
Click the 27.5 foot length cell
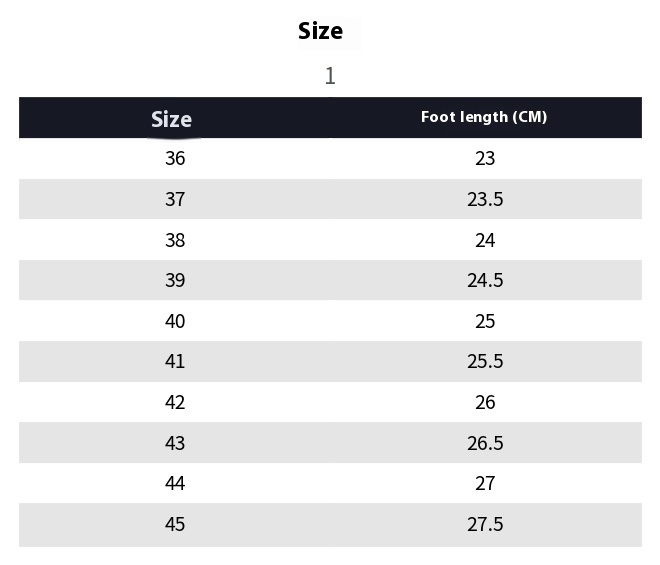[x=485, y=524]
